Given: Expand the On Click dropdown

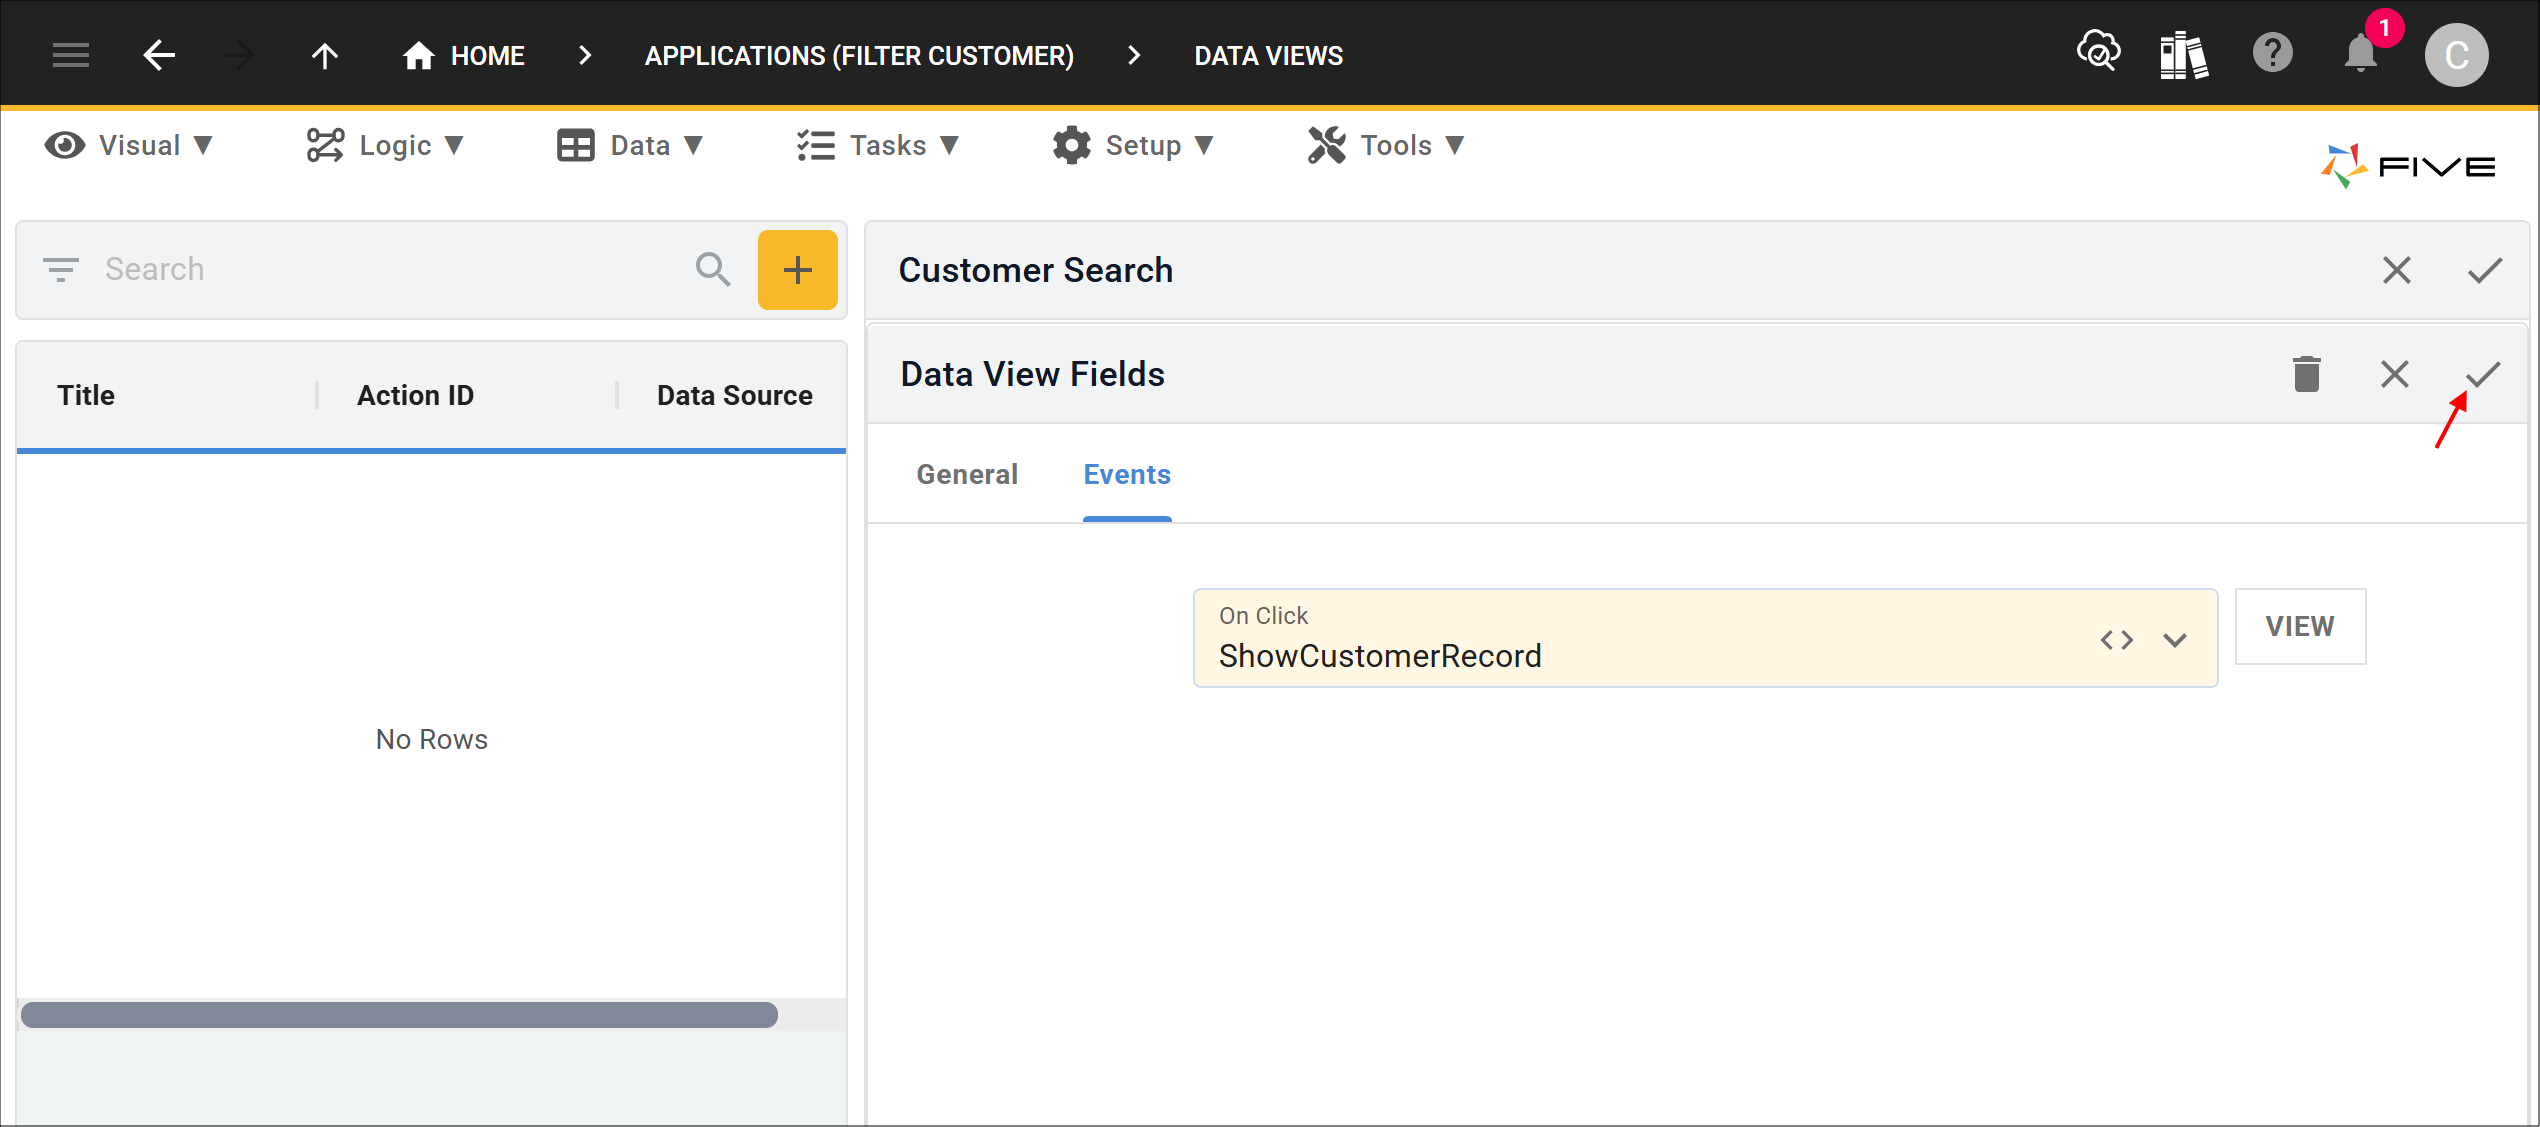Looking at the screenshot, I should 2175,640.
